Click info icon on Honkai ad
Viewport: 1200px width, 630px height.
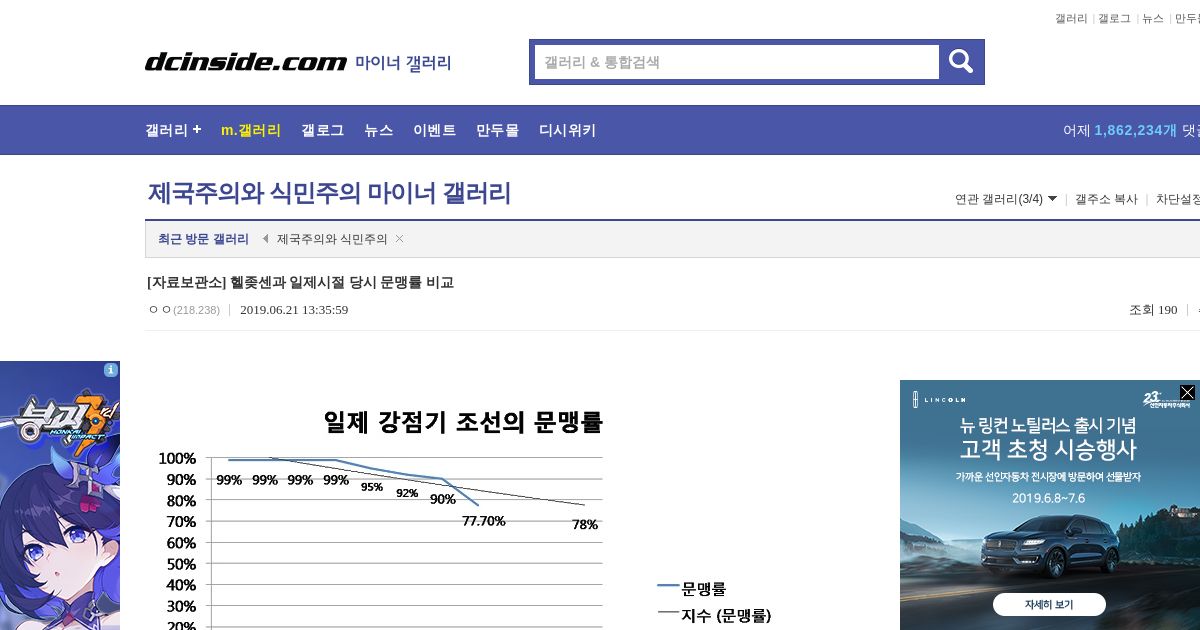[x=111, y=370]
